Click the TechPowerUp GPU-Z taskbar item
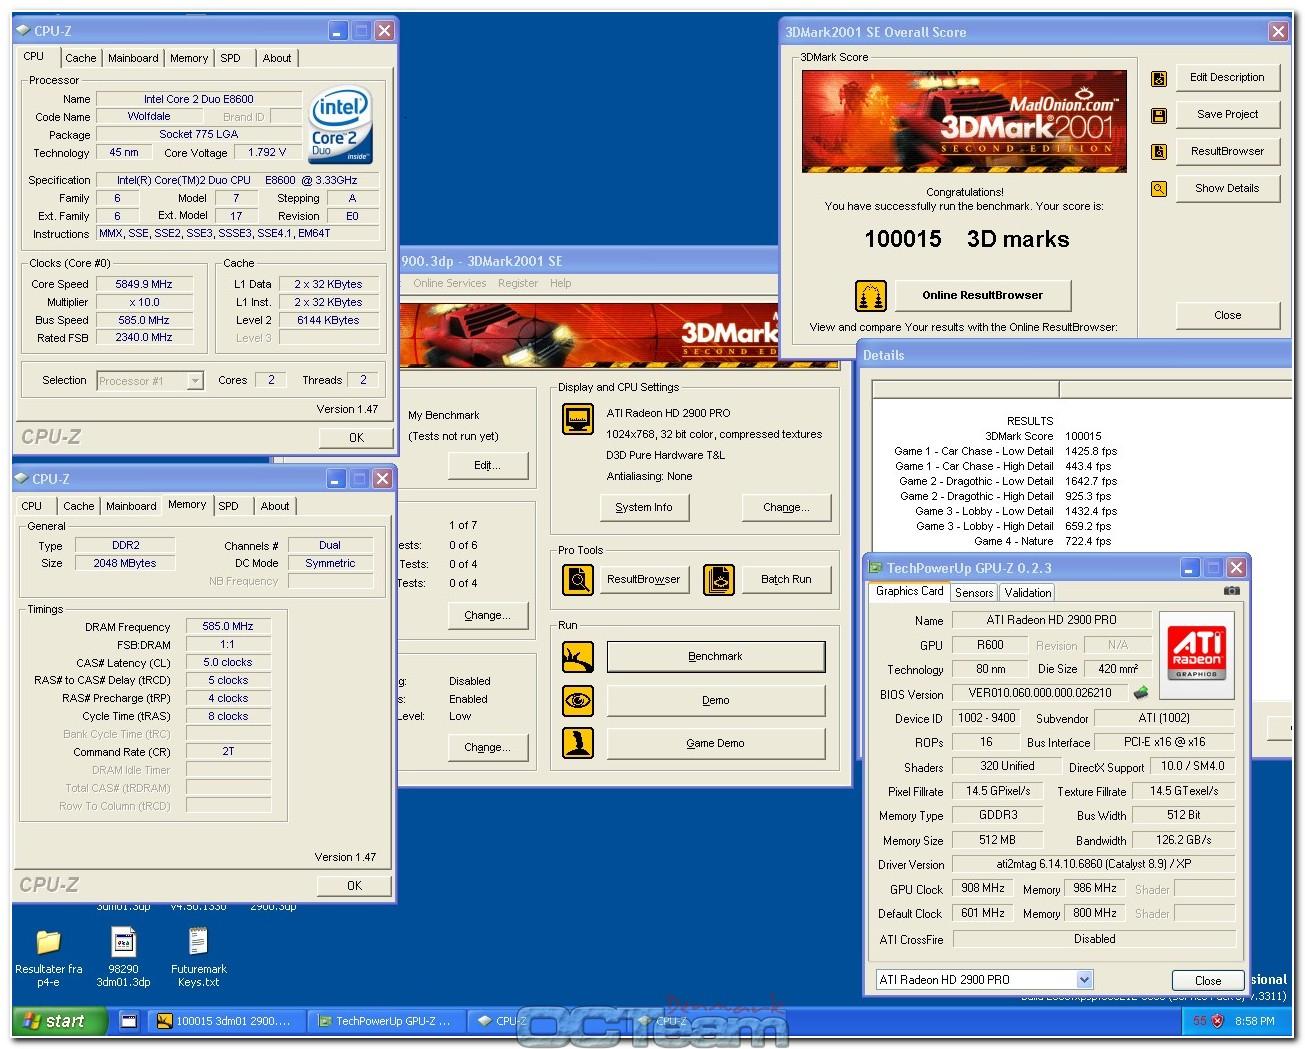The width and height of the screenshot is (1305, 1049). click(386, 1021)
